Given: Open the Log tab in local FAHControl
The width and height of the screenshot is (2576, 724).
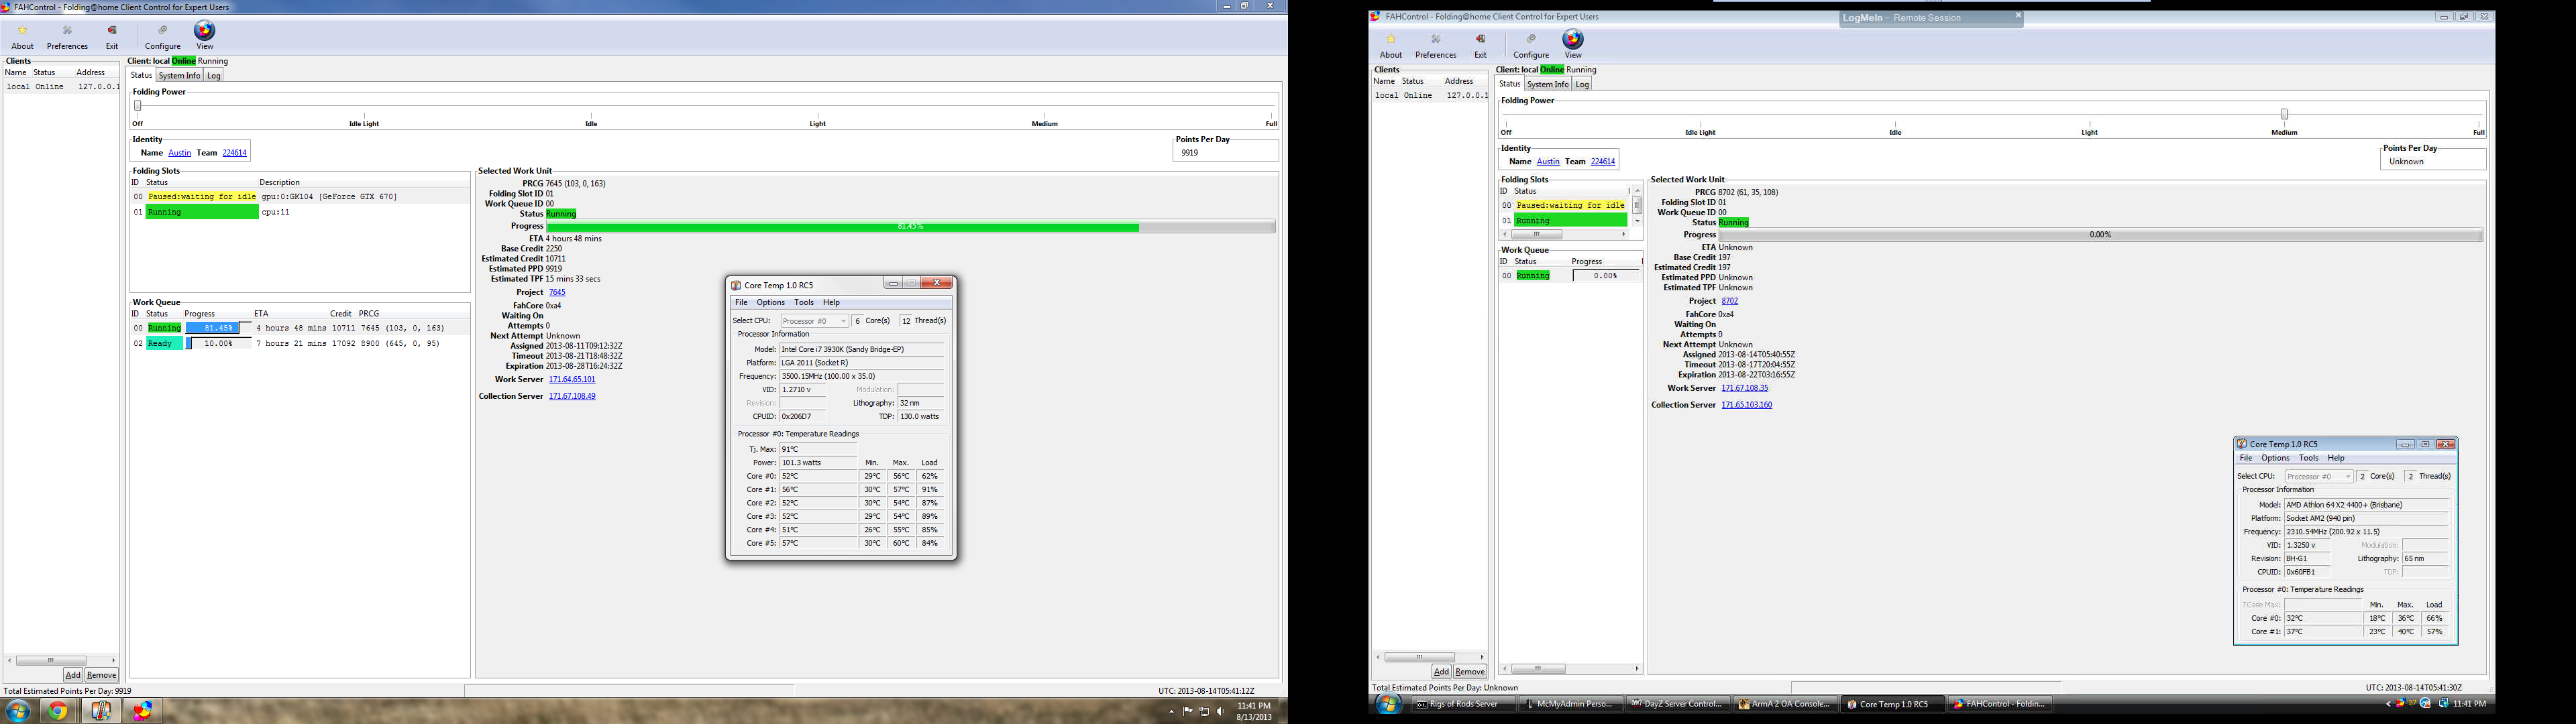Looking at the screenshot, I should [x=213, y=75].
